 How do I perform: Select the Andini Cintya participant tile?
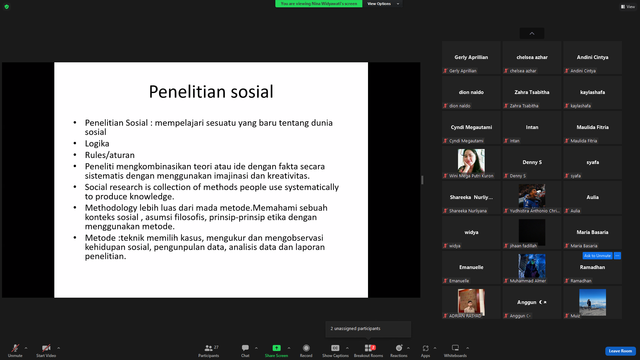pyautogui.click(x=592, y=58)
